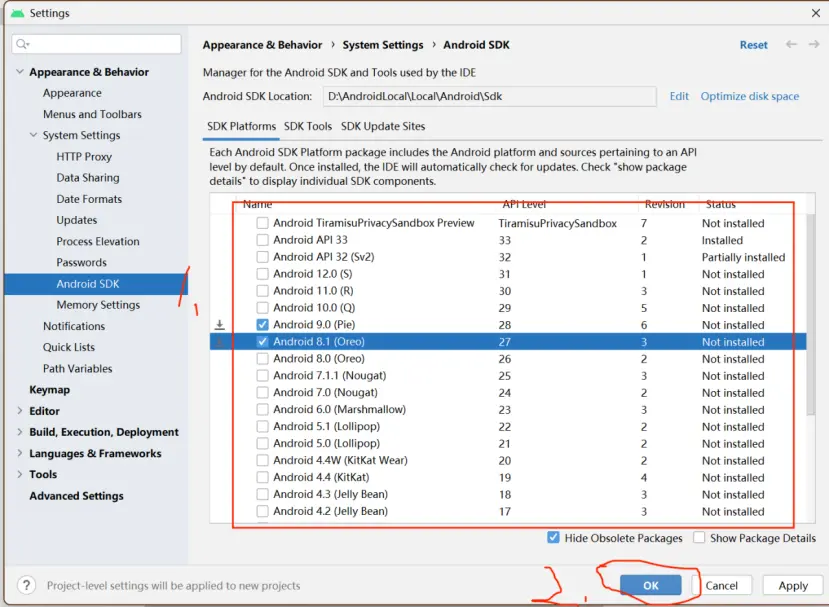Click the help question mark icon
The height and width of the screenshot is (607, 830).
[27, 586]
